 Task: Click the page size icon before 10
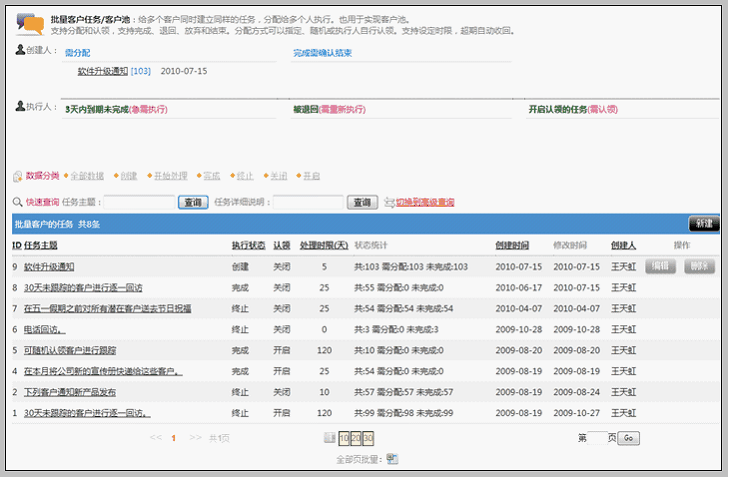coord(330,438)
